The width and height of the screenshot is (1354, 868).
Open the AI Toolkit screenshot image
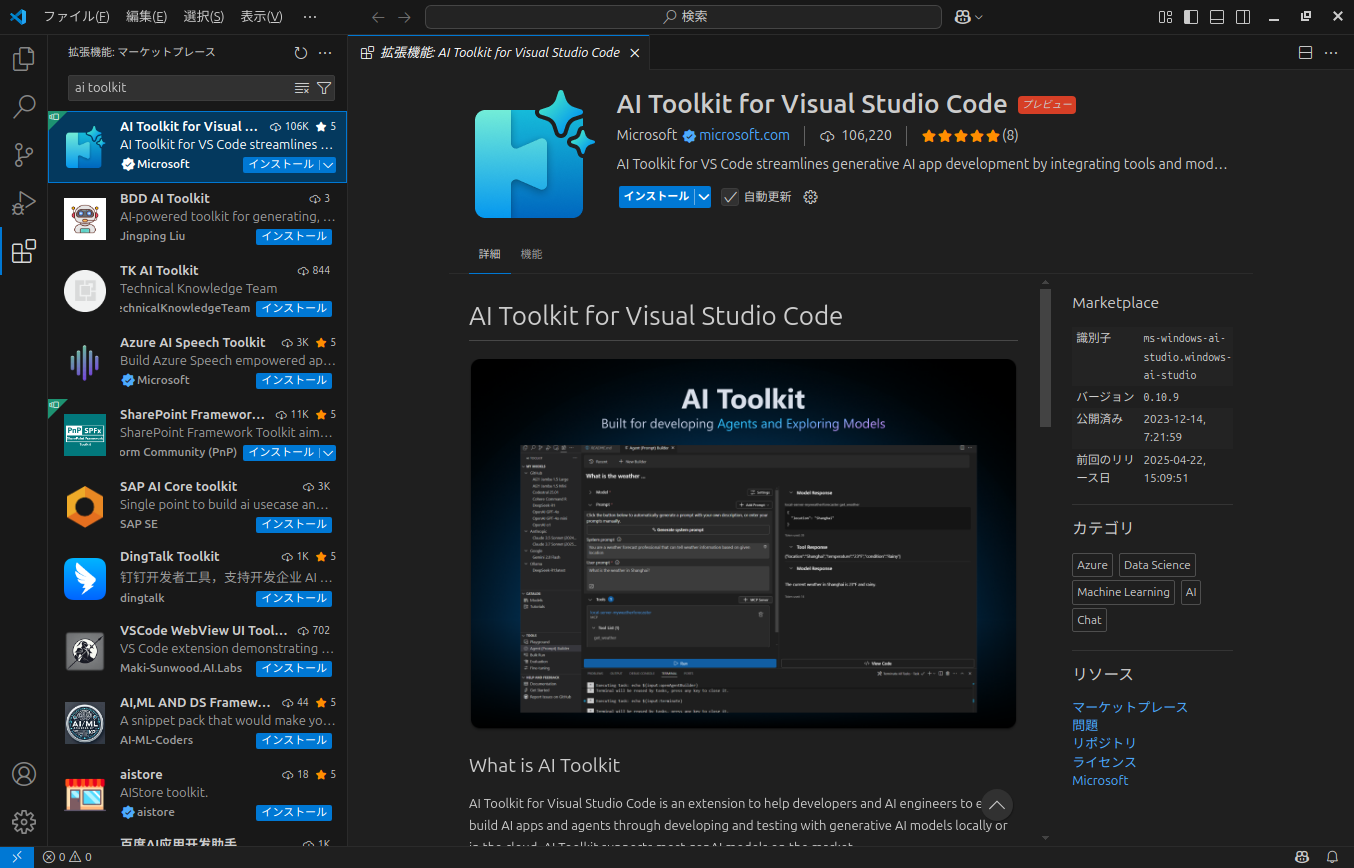[x=743, y=543]
